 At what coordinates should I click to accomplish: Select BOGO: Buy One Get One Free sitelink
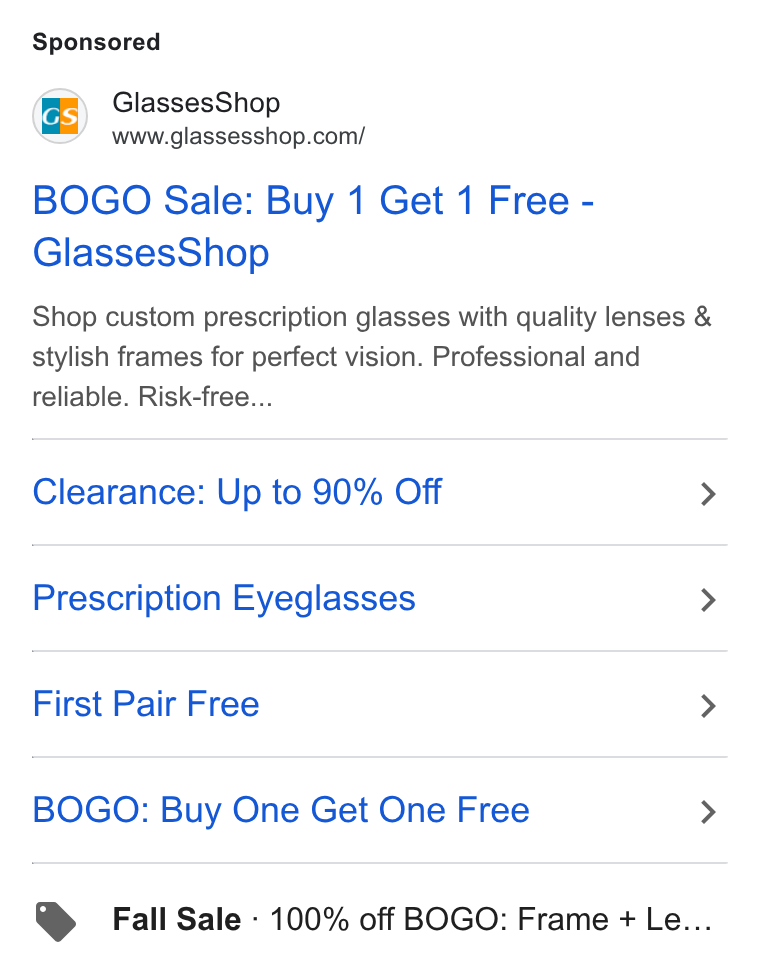pyautogui.click(x=281, y=811)
